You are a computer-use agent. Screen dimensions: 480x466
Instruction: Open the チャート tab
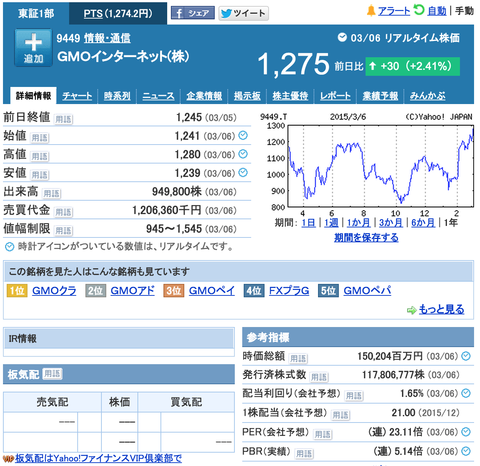(x=77, y=96)
